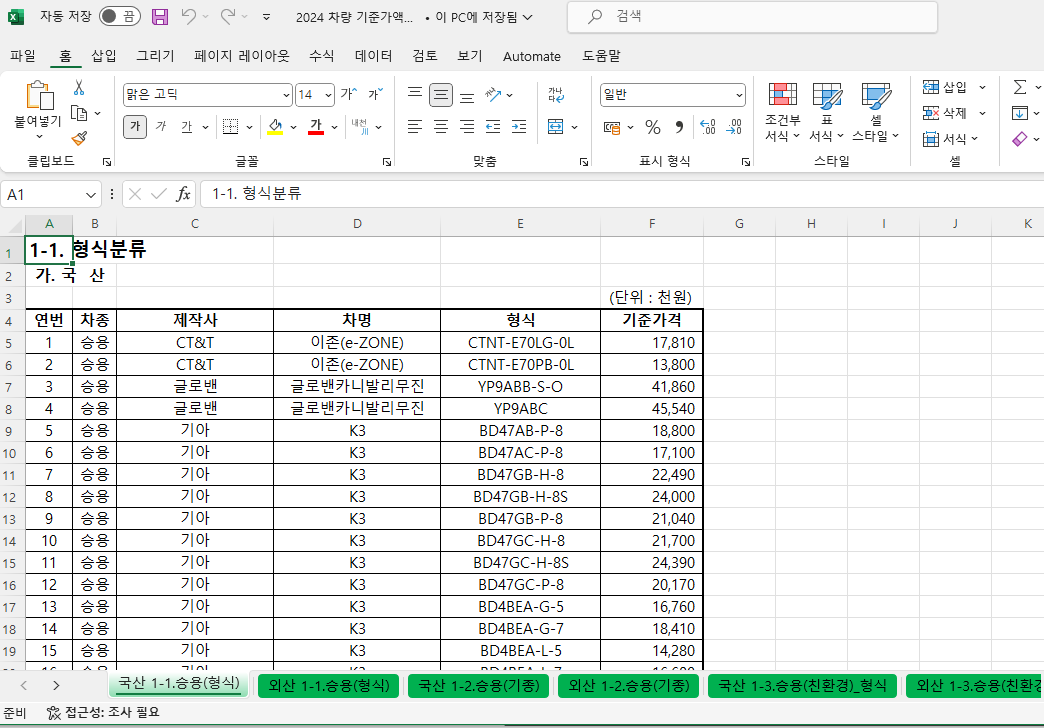1044x728 pixels.
Task: Click the Copy icon in clipboard group
Action: coord(79,113)
